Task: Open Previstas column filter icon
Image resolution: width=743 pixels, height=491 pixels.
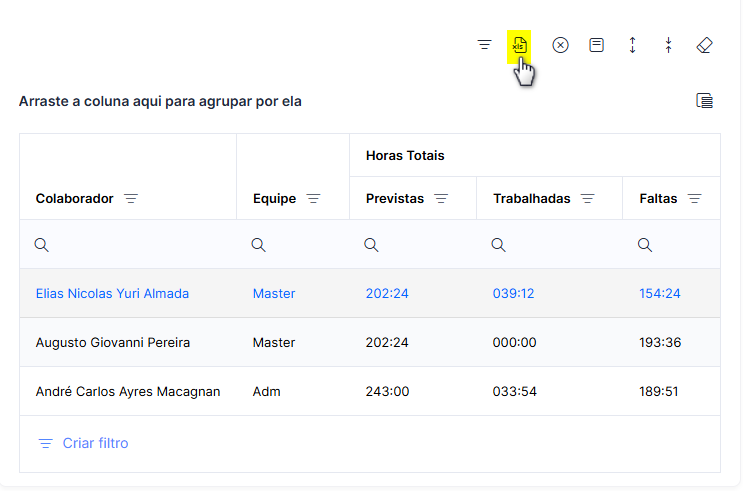Action: tap(441, 199)
